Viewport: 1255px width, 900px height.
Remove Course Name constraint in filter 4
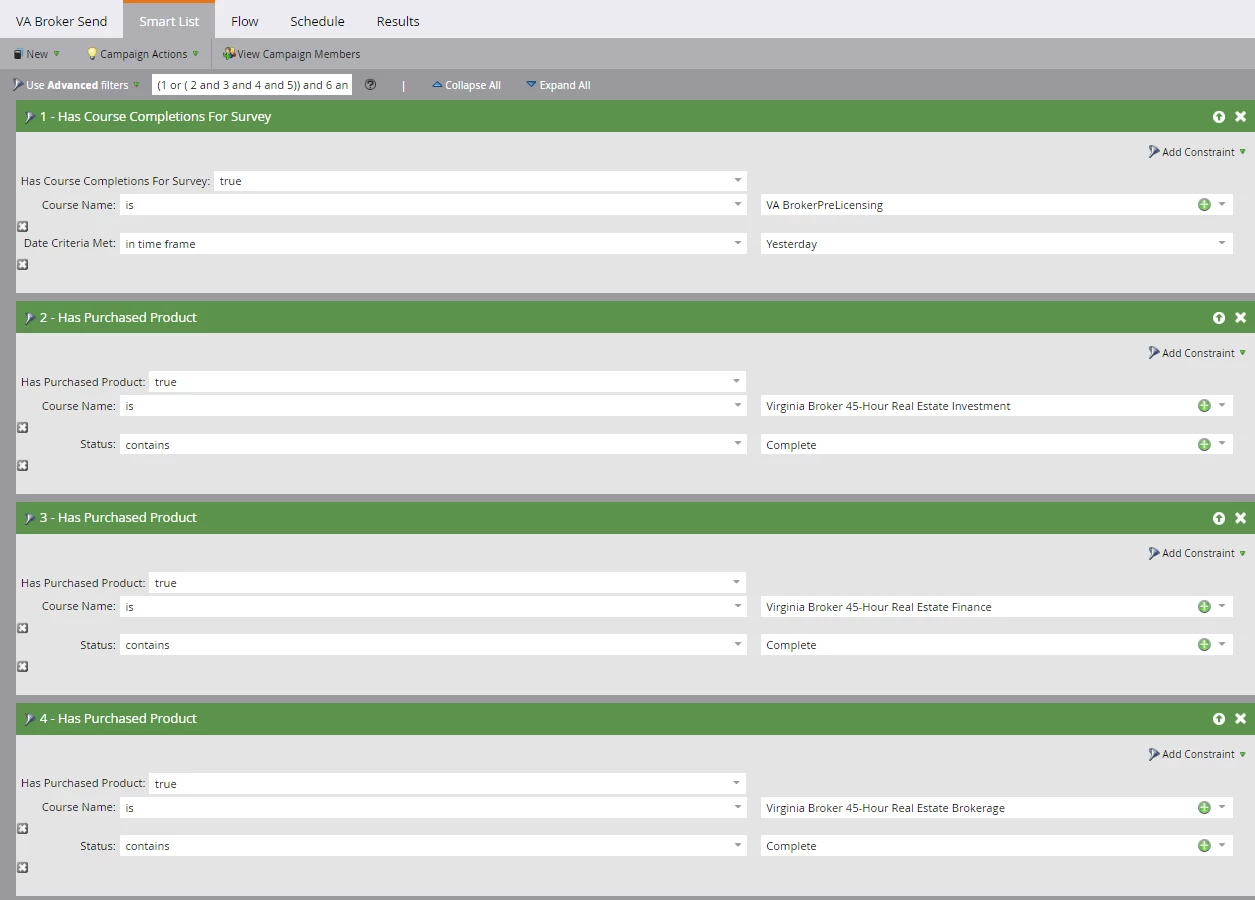(x=23, y=829)
